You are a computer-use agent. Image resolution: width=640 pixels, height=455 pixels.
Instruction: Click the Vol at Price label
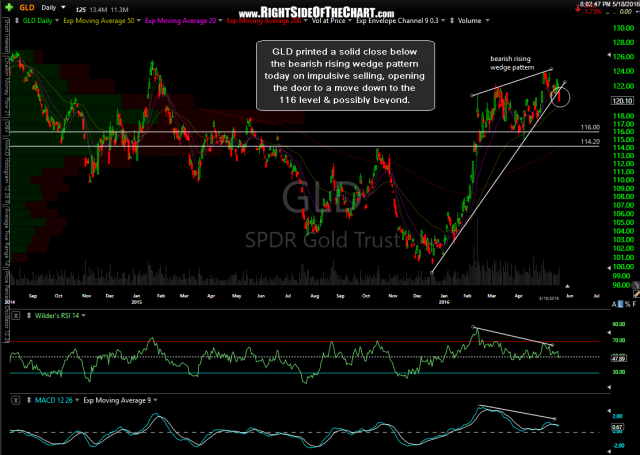329,20
